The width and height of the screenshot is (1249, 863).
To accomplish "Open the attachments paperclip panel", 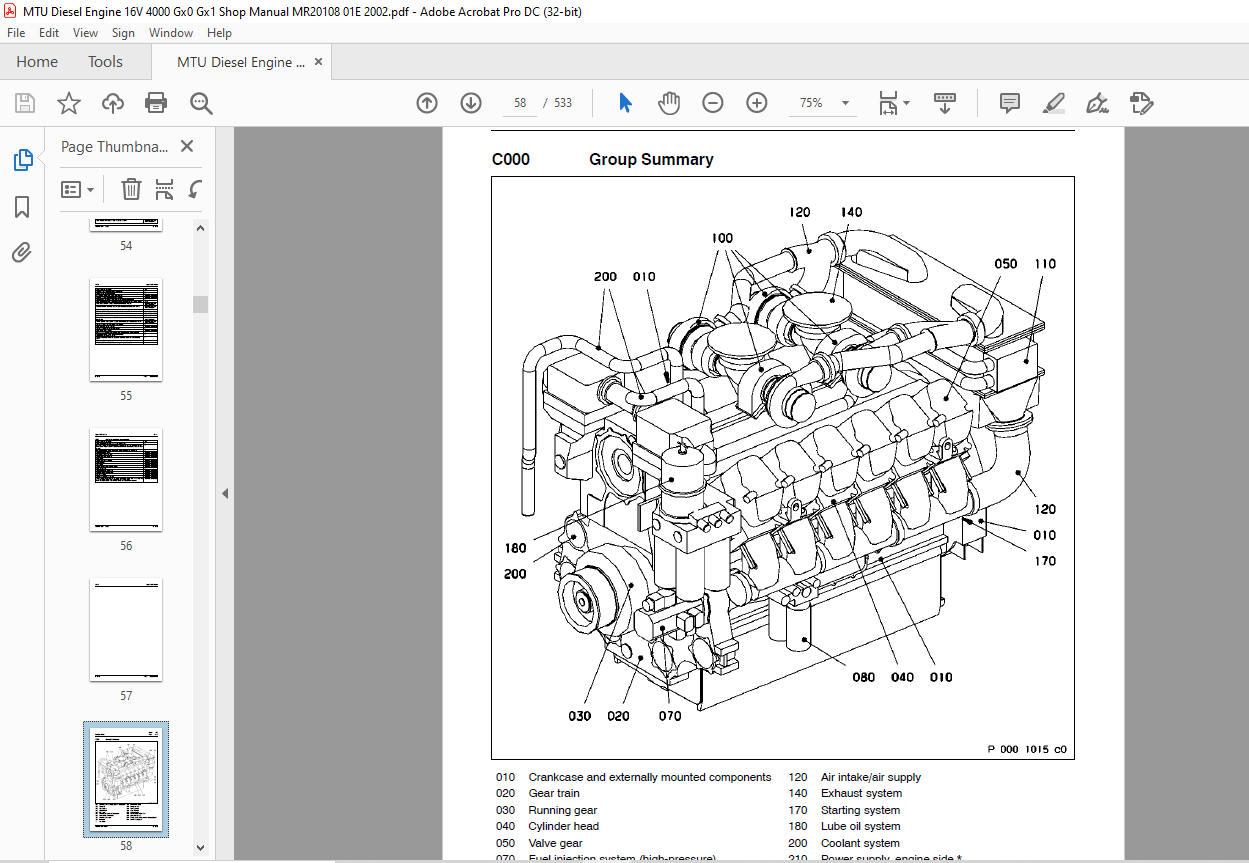I will point(22,252).
